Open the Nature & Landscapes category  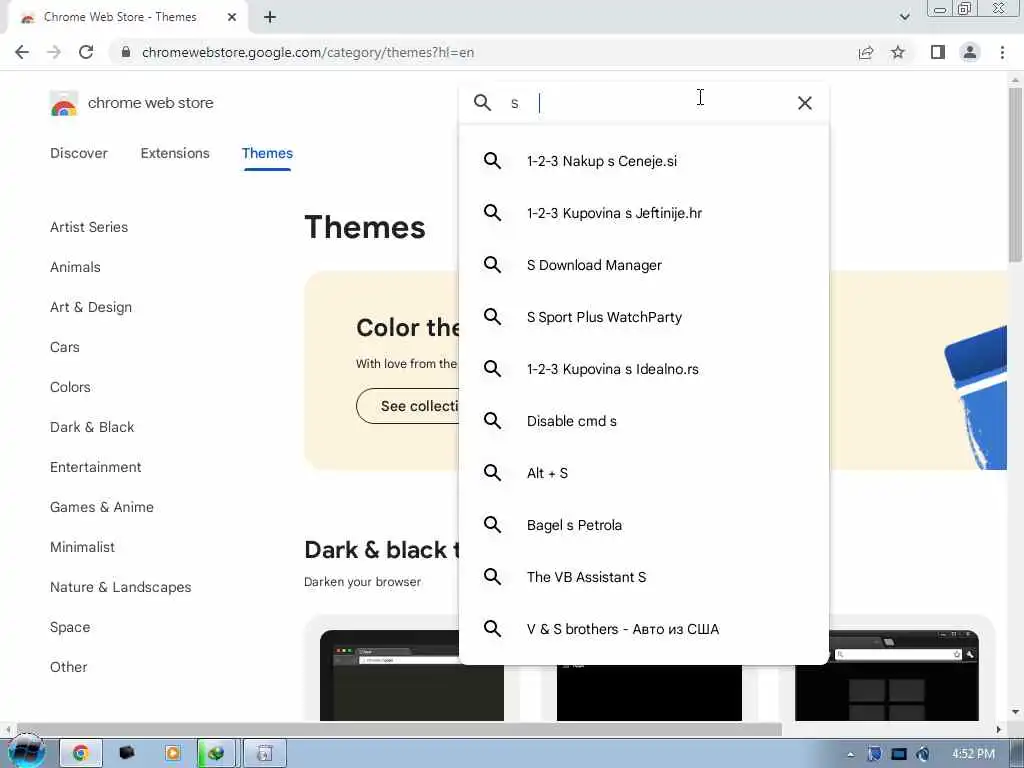pos(121,587)
